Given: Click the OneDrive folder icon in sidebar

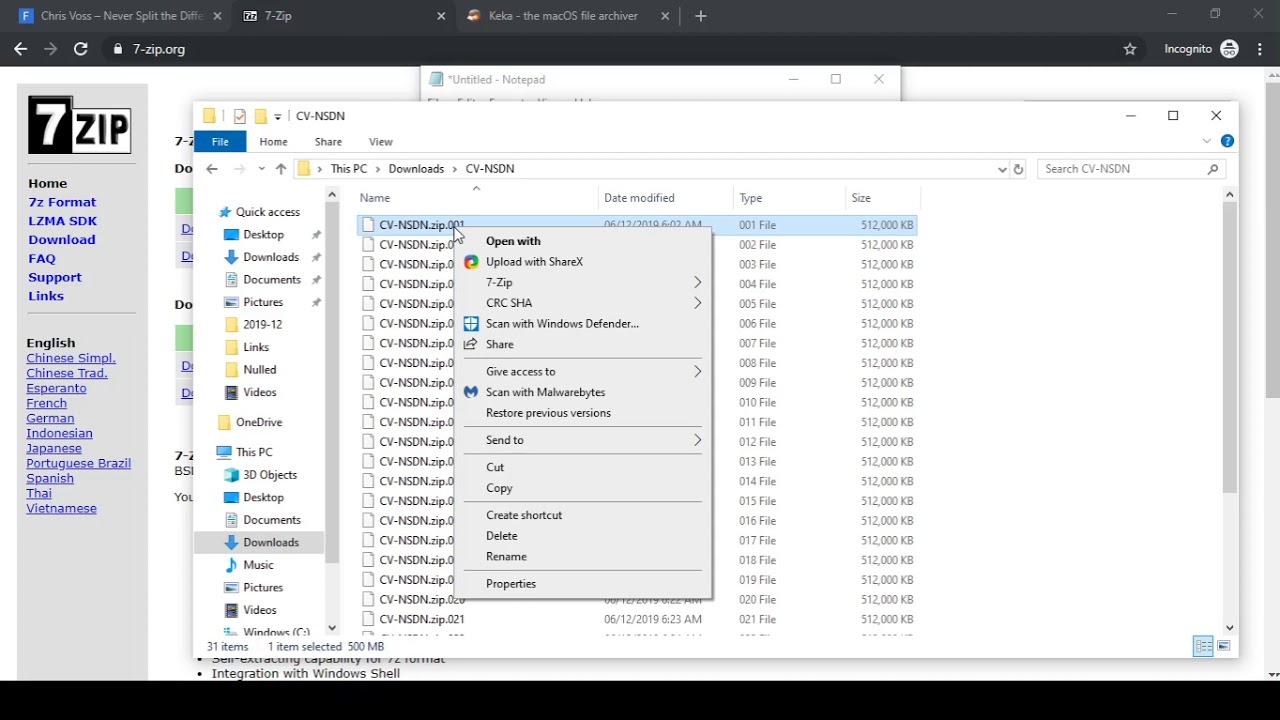Looking at the screenshot, I should click(225, 422).
